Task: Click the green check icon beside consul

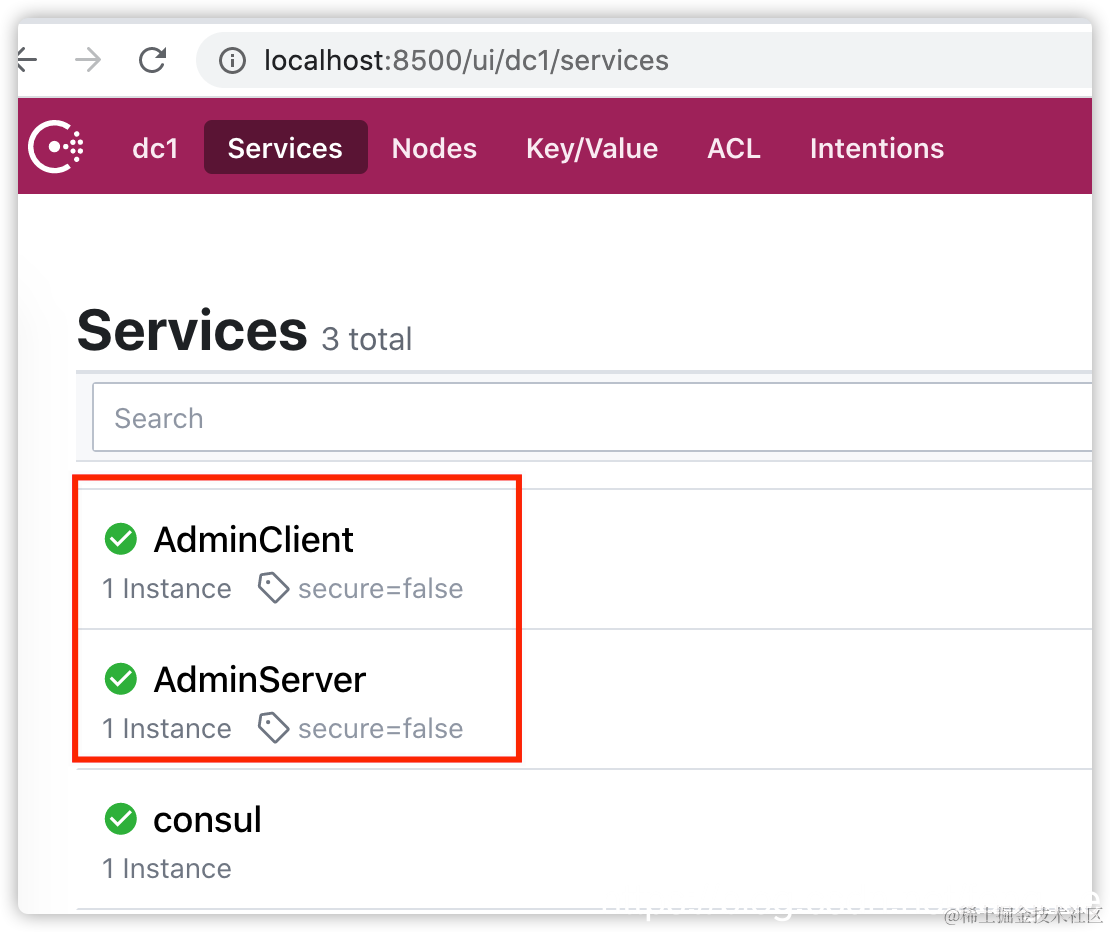Action: pyautogui.click(x=121, y=819)
